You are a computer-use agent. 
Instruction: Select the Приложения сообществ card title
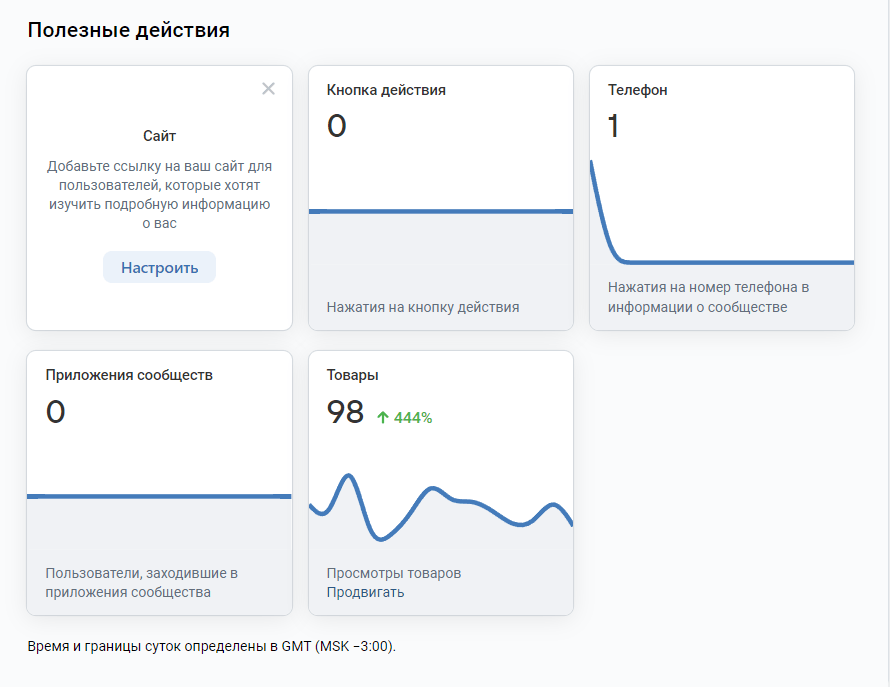coord(129,375)
